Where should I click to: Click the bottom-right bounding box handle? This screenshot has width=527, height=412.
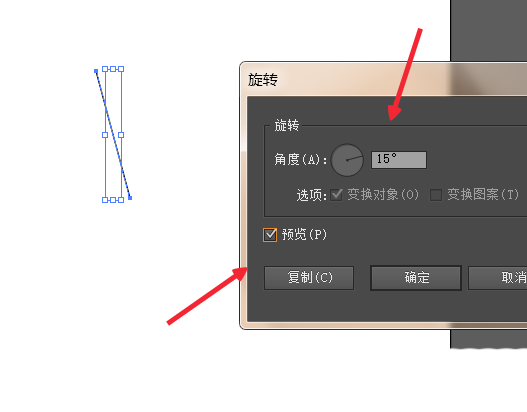pyautogui.click(x=121, y=200)
